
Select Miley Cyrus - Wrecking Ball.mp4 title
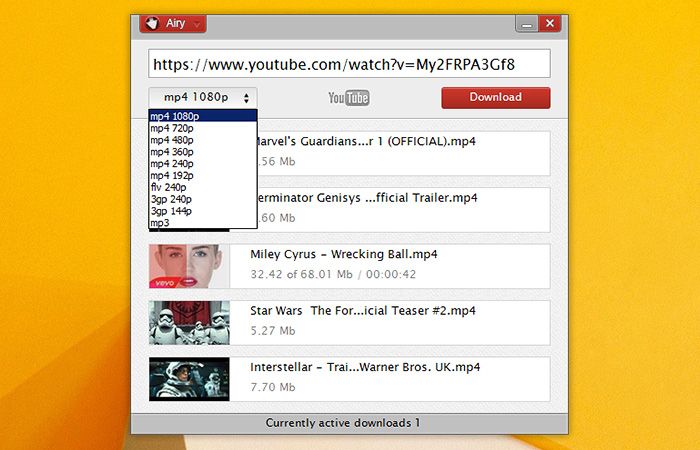coord(344,254)
